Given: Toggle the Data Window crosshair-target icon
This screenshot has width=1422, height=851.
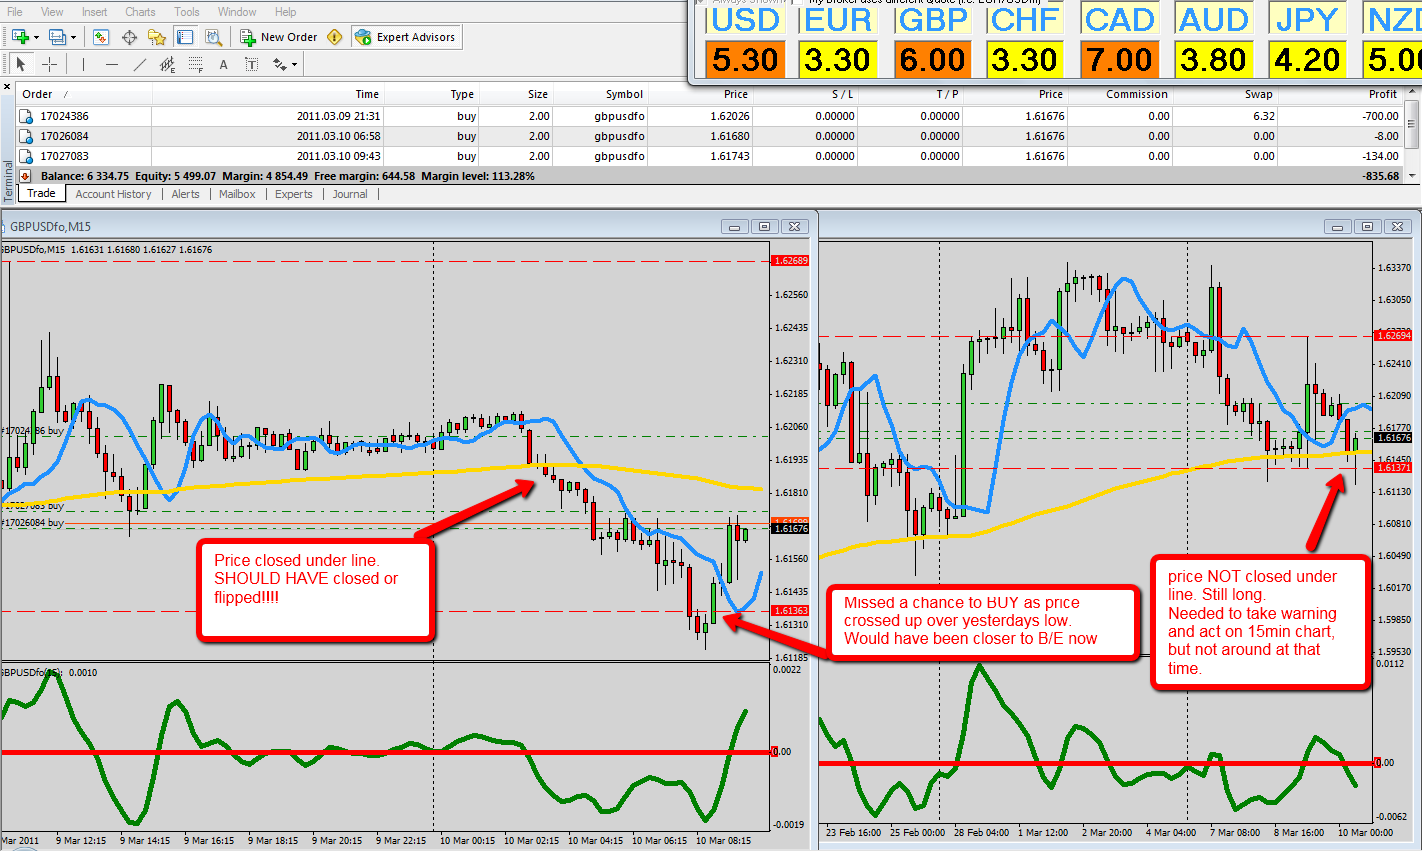Looking at the screenshot, I should (x=129, y=37).
